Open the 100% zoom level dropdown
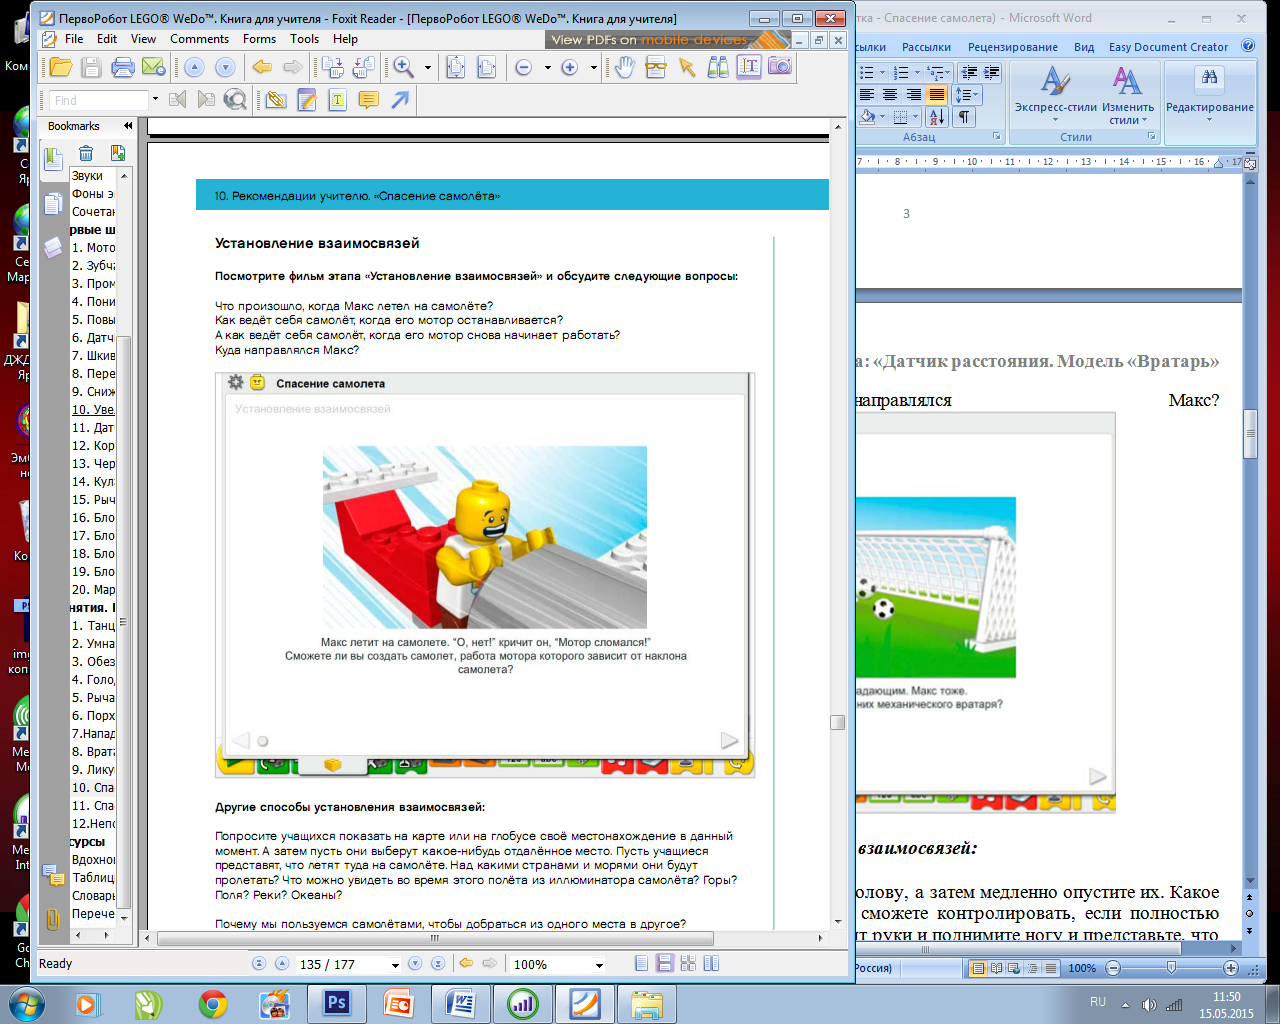 (599, 965)
